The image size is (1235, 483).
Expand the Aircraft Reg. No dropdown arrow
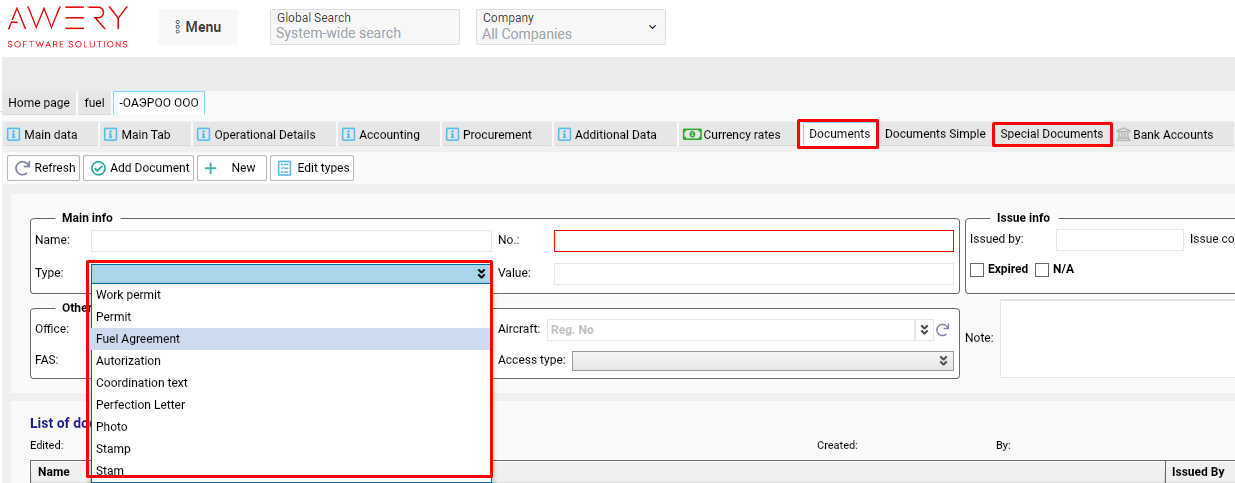click(923, 330)
